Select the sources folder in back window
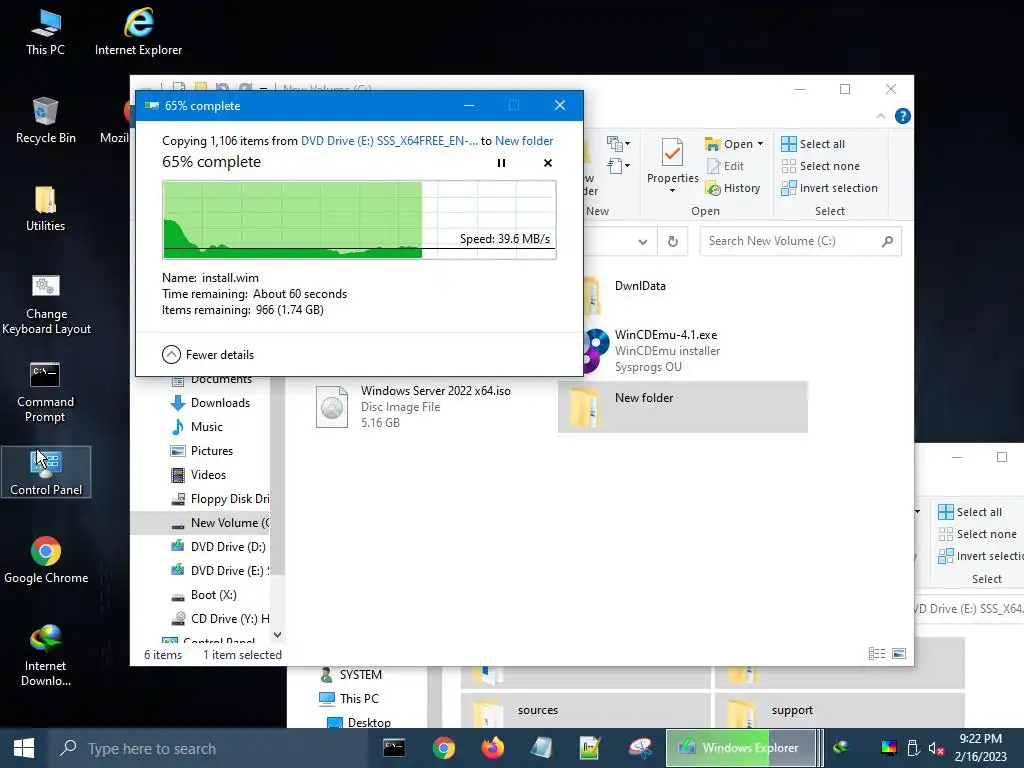Viewport: 1024px width, 768px height. [585, 711]
